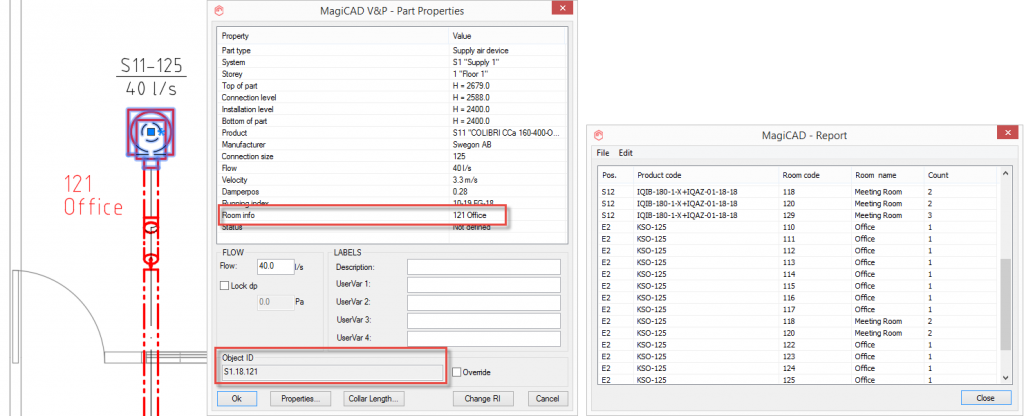Click the UserVar 2 input field
The width and height of the screenshot is (1024, 416).
pos(483,303)
